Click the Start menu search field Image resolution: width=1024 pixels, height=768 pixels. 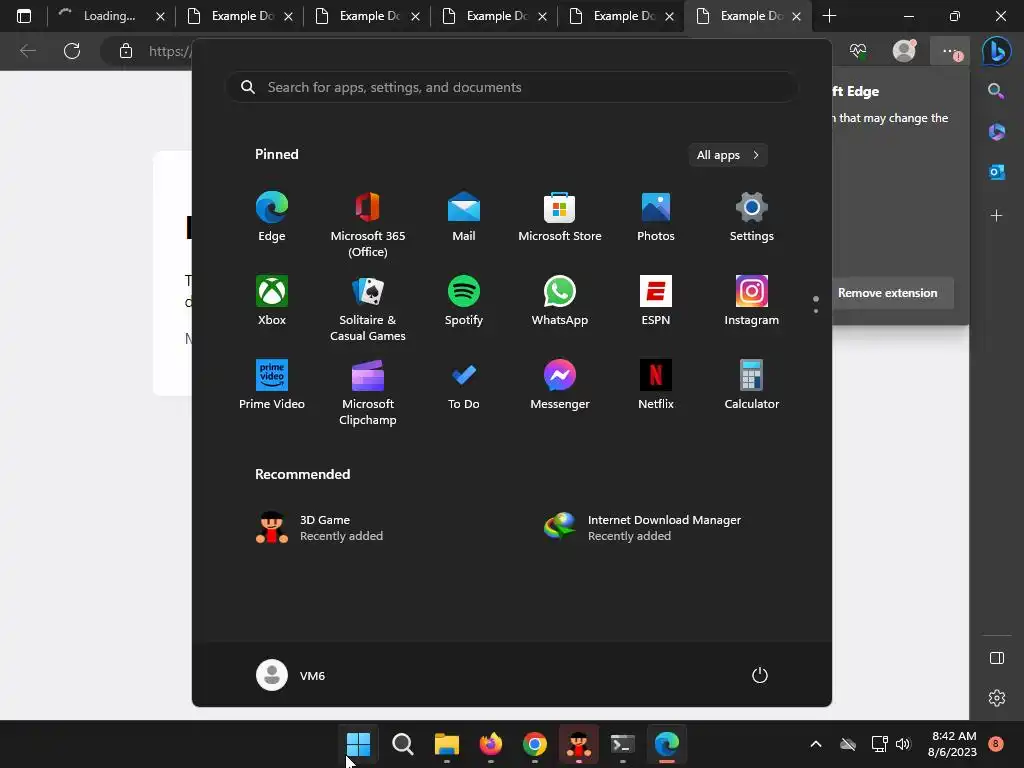pyautogui.click(x=512, y=87)
